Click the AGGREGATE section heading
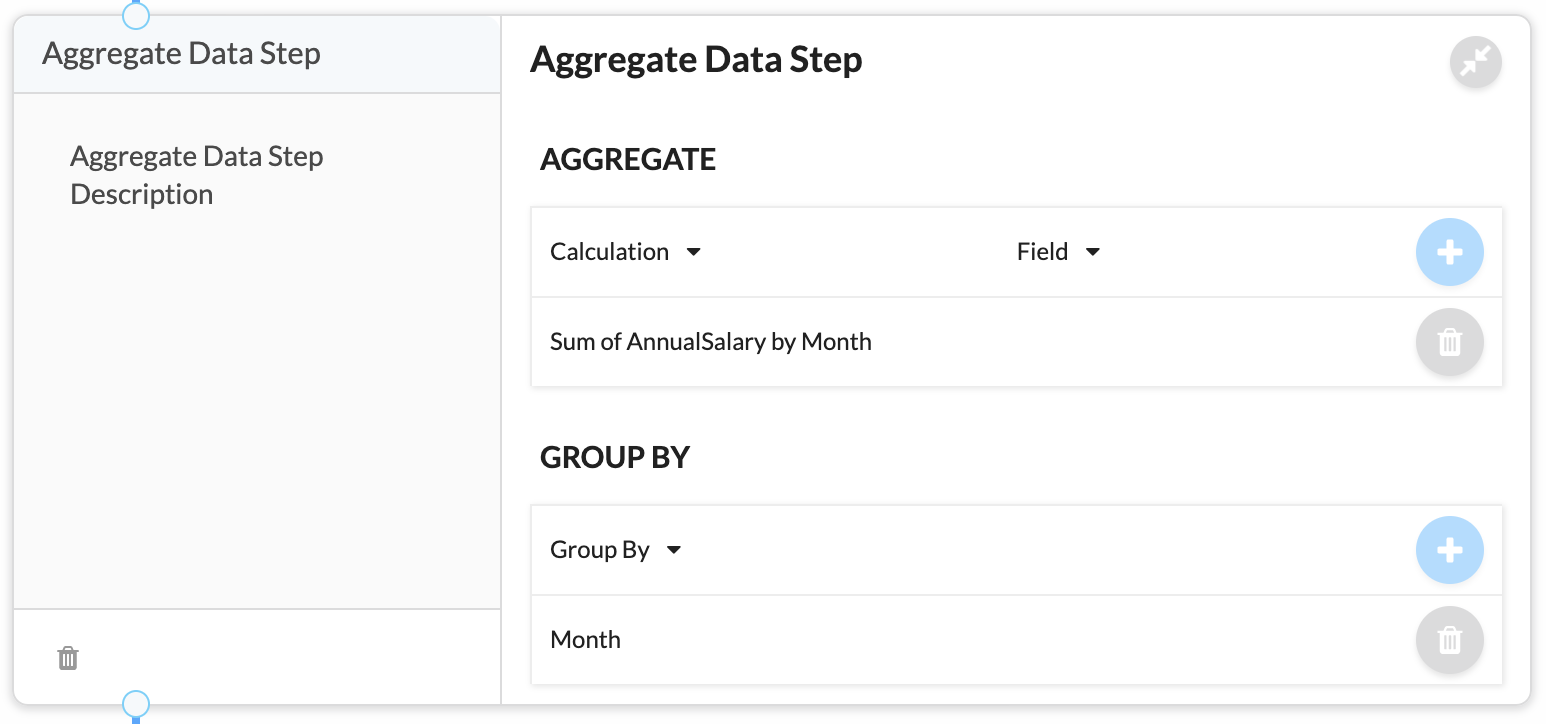The width and height of the screenshot is (1546, 724). click(628, 159)
